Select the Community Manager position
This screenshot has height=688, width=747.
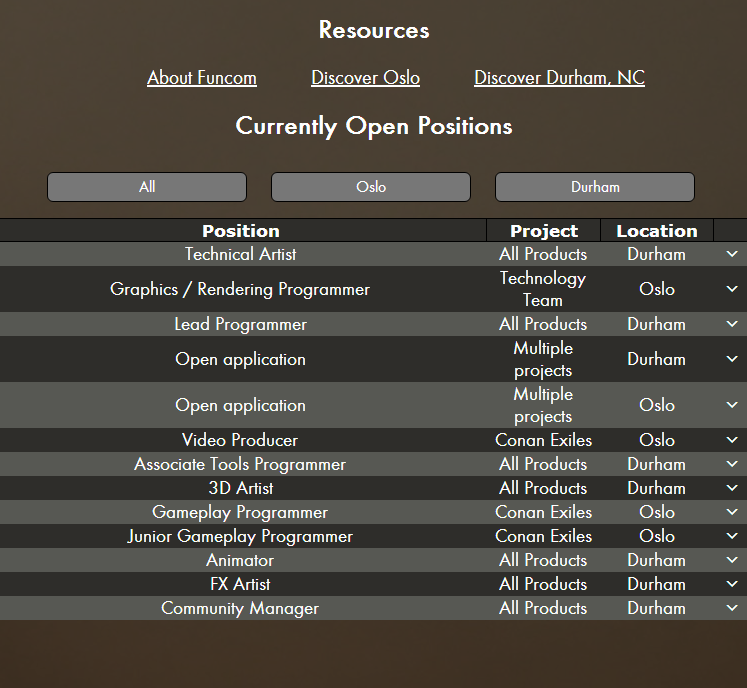pos(240,608)
